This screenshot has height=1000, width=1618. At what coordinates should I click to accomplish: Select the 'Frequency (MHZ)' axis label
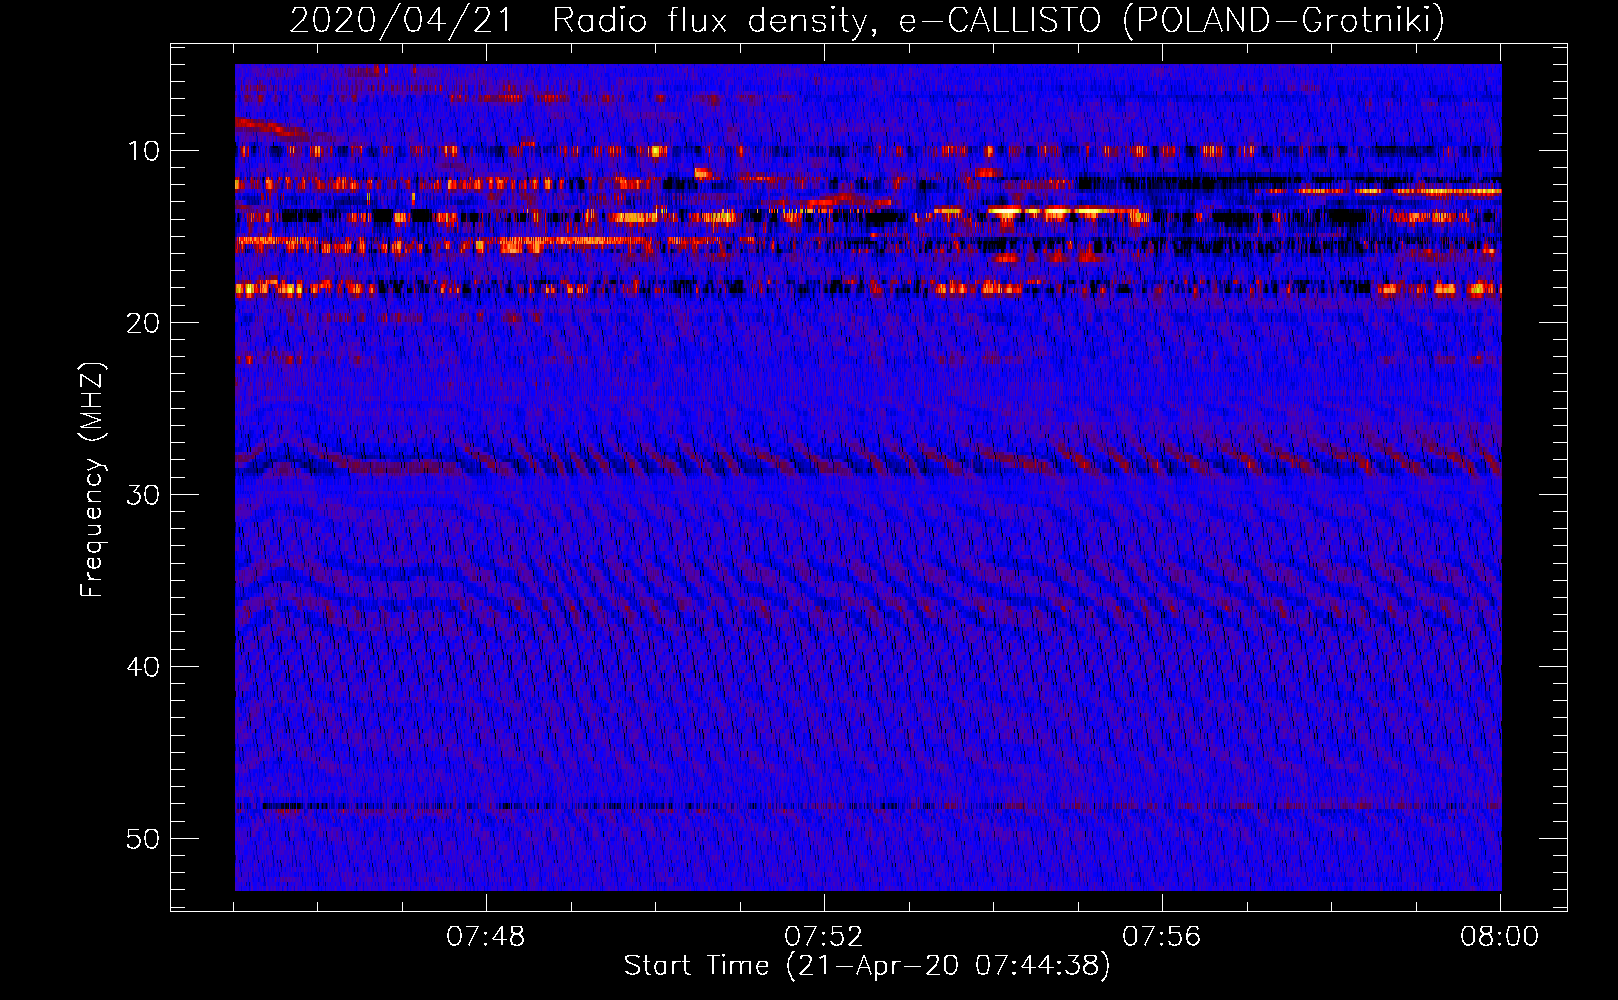tap(92, 480)
